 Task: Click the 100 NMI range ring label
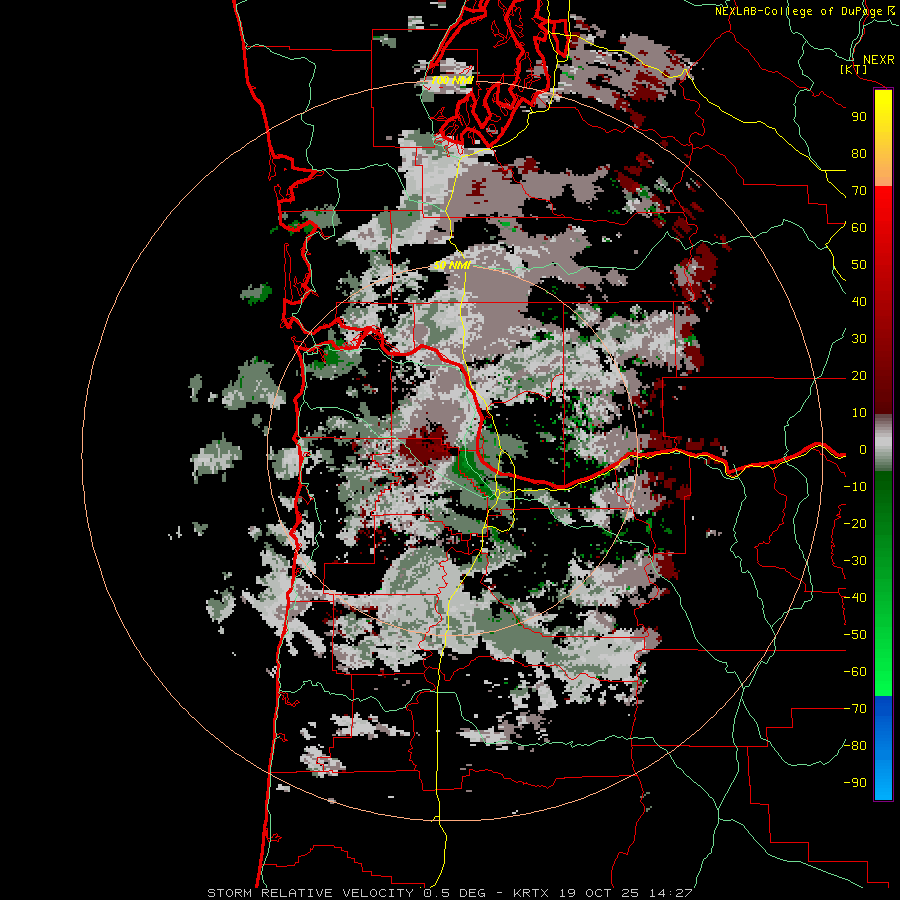452,80
